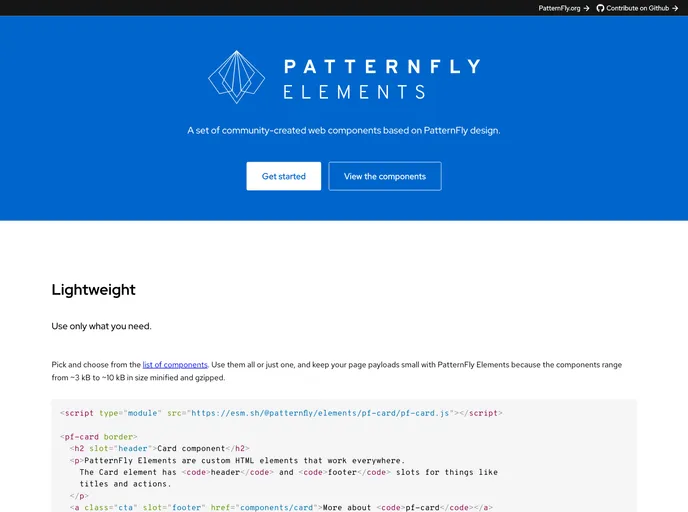
Task: Click the text 'Use only what you need.'
Action: [x=101, y=326]
